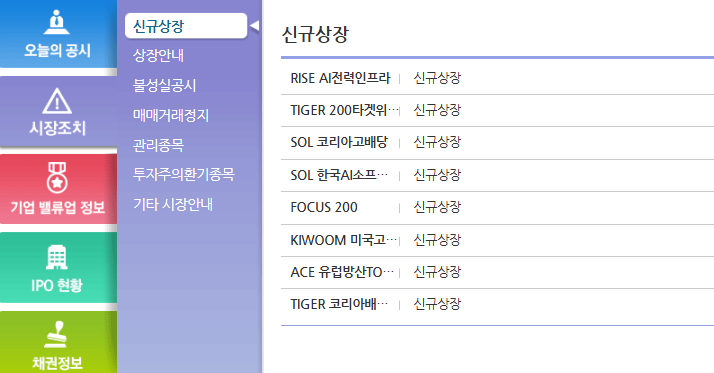
Task: Click the IPO 현황 building icon
Action: pos(57,257)
